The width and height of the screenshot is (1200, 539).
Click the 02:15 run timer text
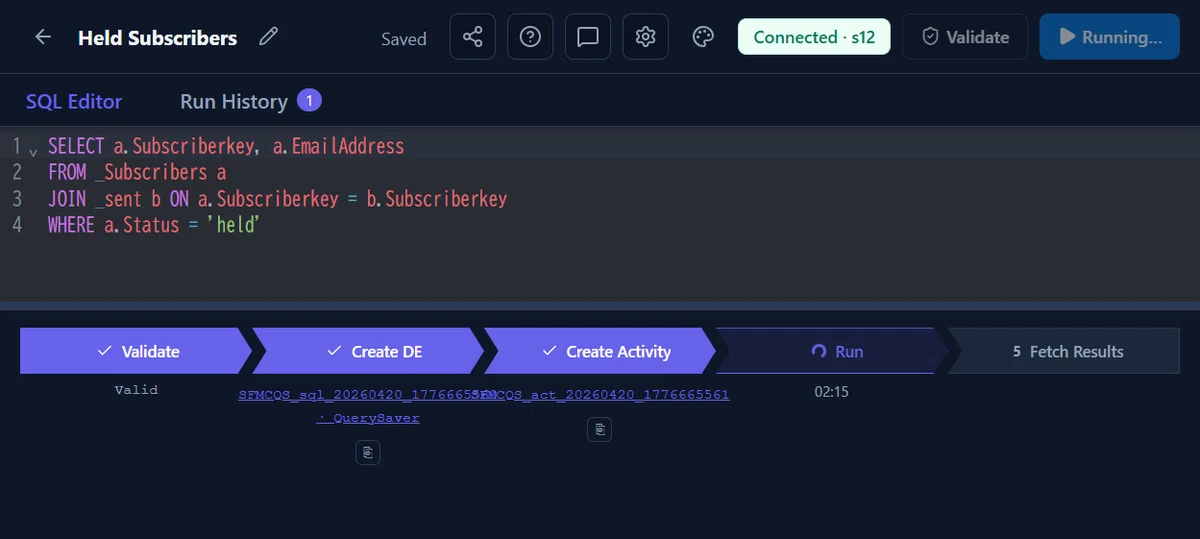click(832, 392)
